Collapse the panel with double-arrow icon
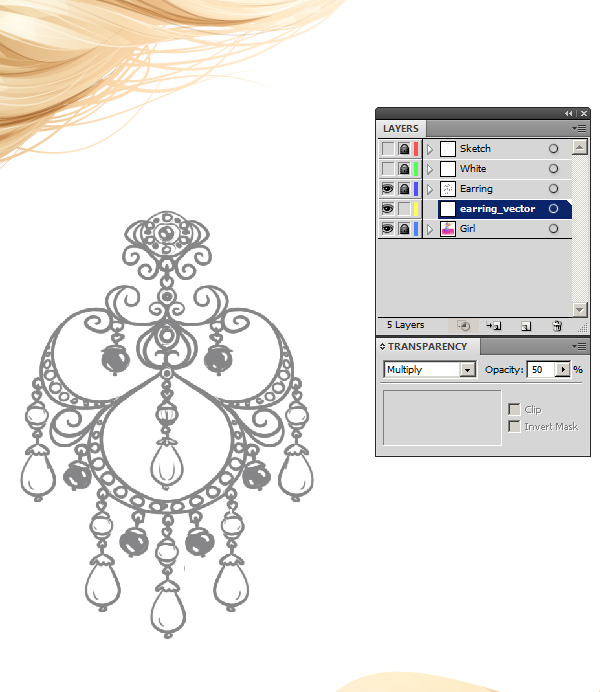Viewport: 600px width, 692px height. coord(568,114)
